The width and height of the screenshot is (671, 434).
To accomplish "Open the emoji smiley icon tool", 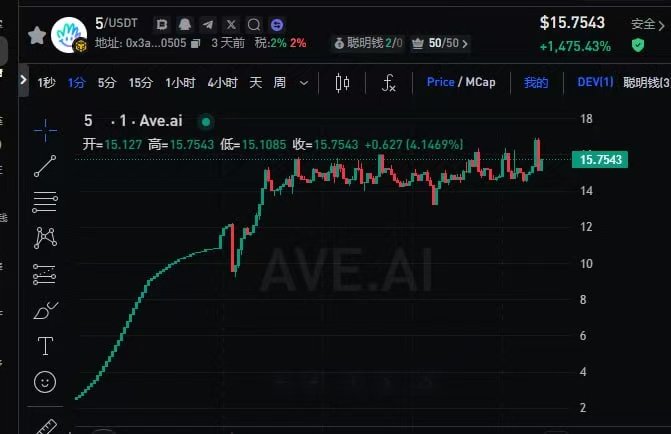I will (x=45, y=382).
